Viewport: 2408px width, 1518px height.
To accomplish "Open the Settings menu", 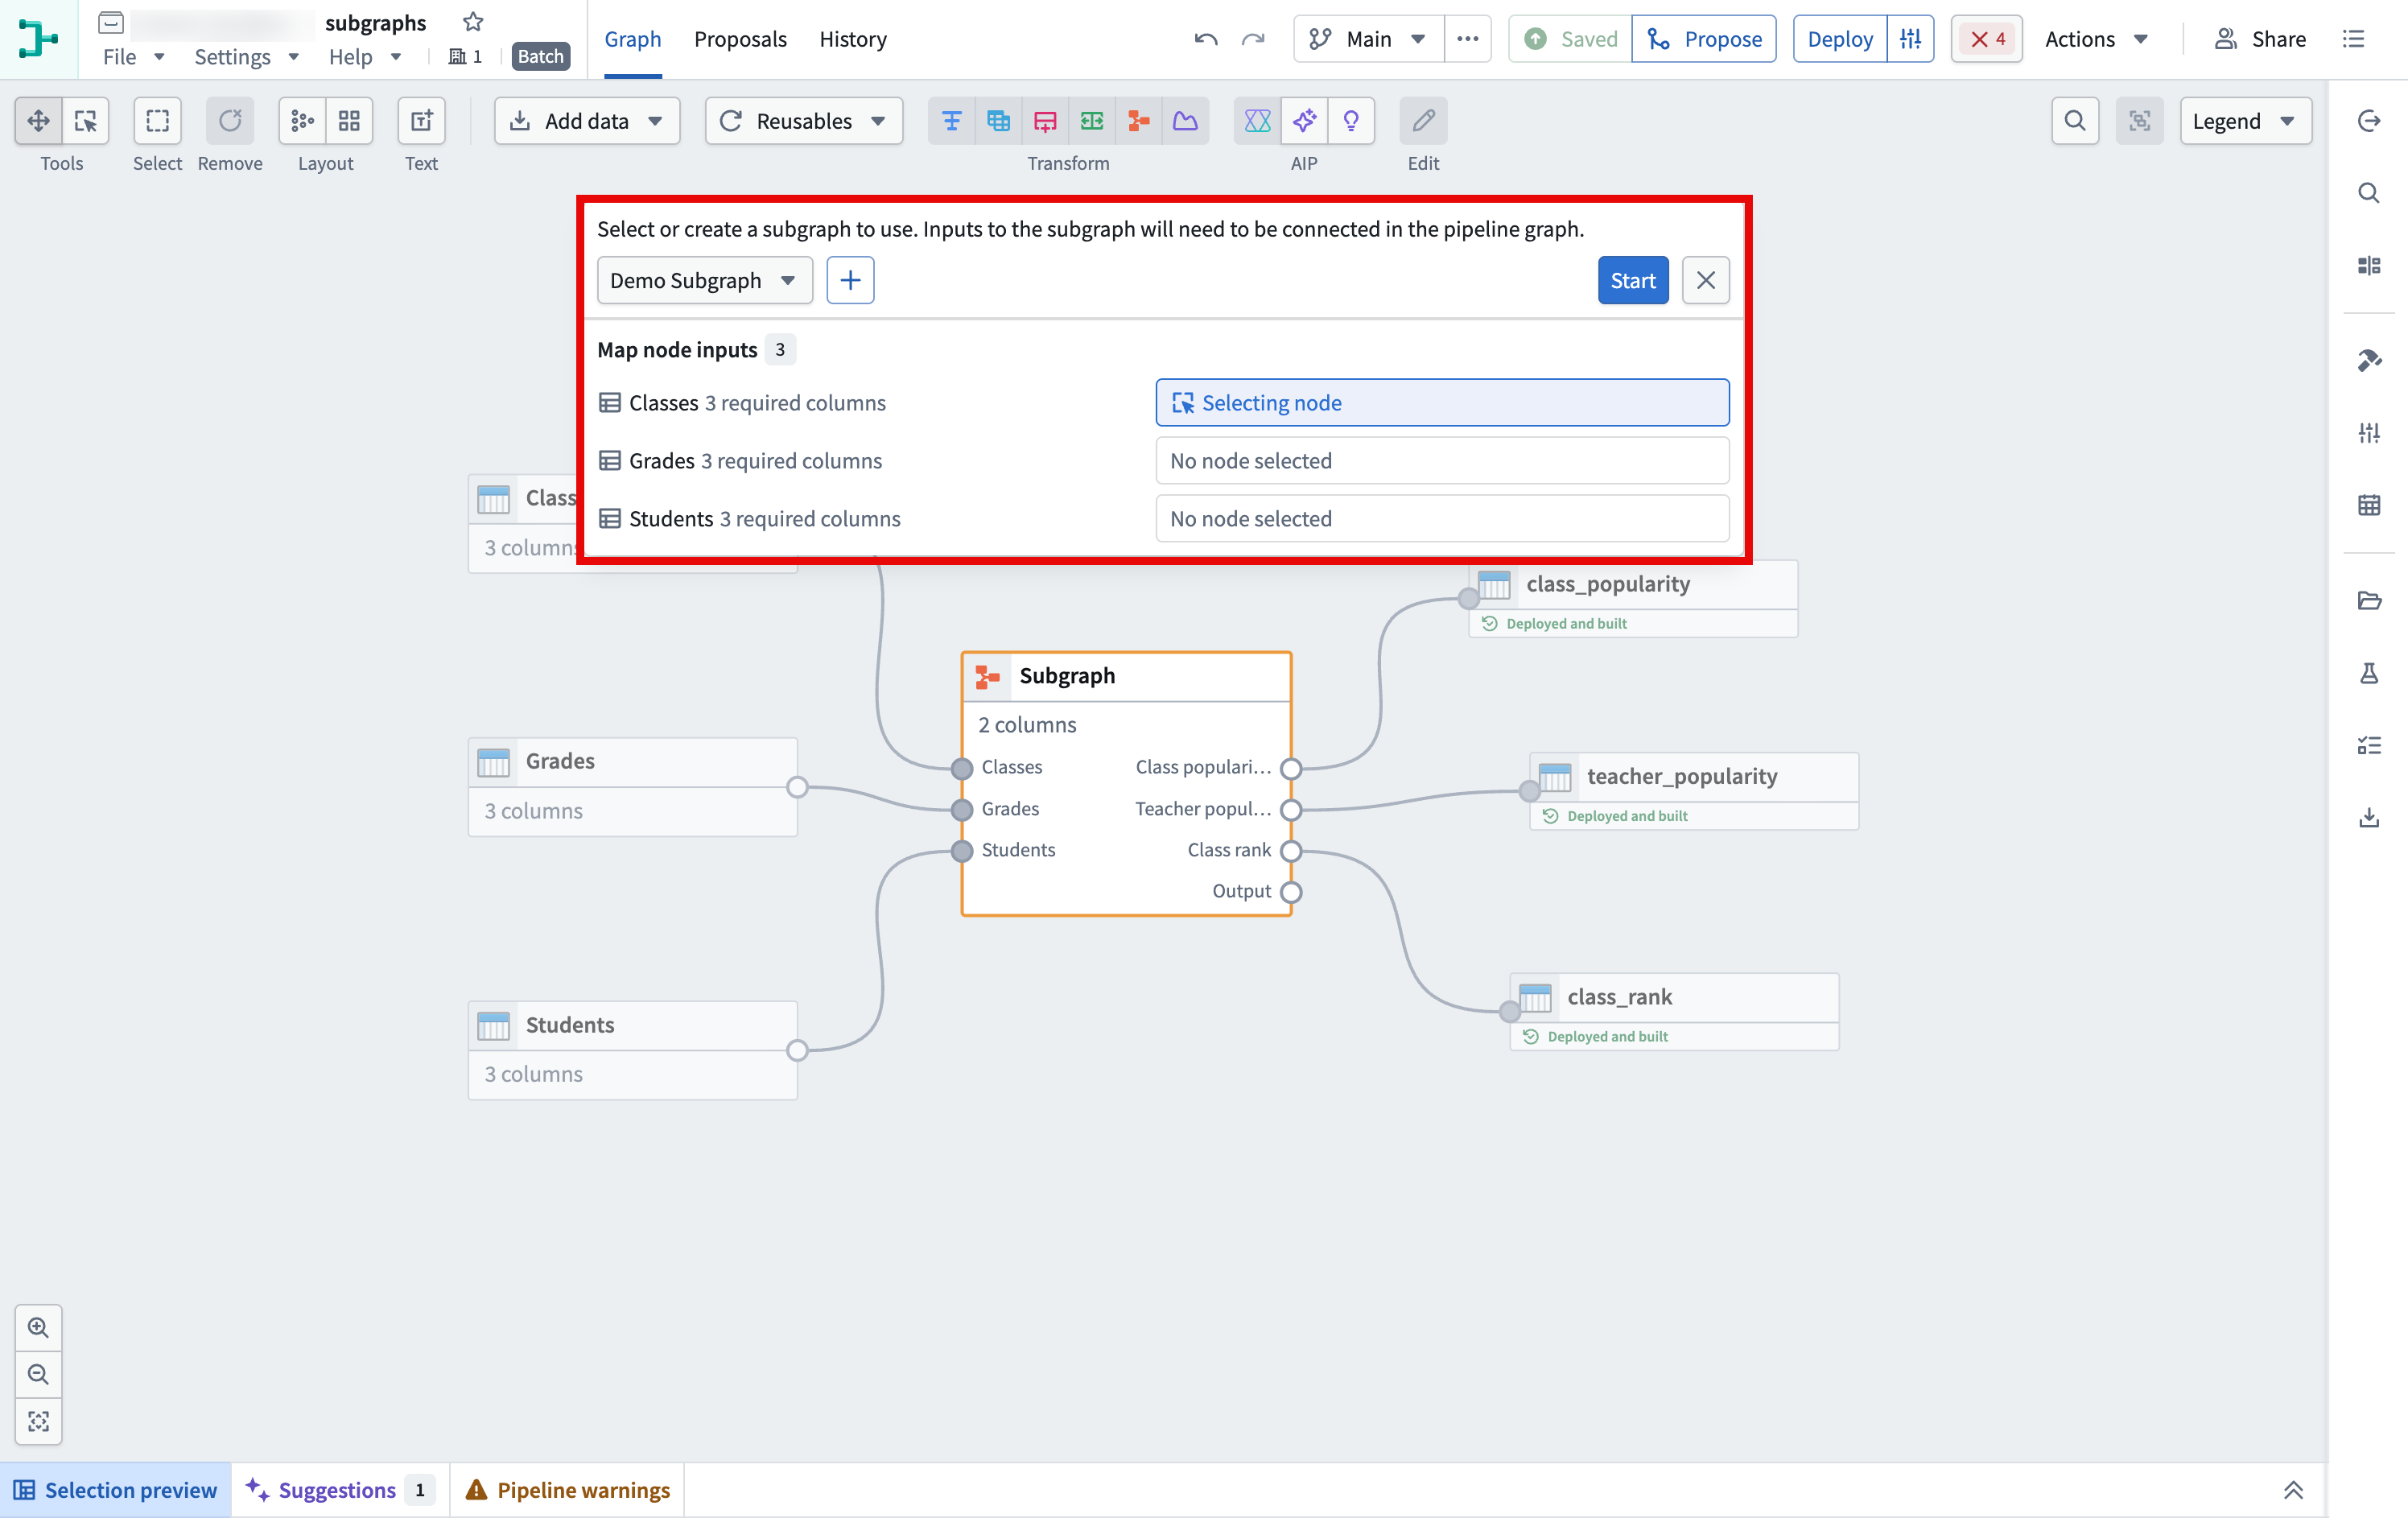I will (x=246, y=56).
